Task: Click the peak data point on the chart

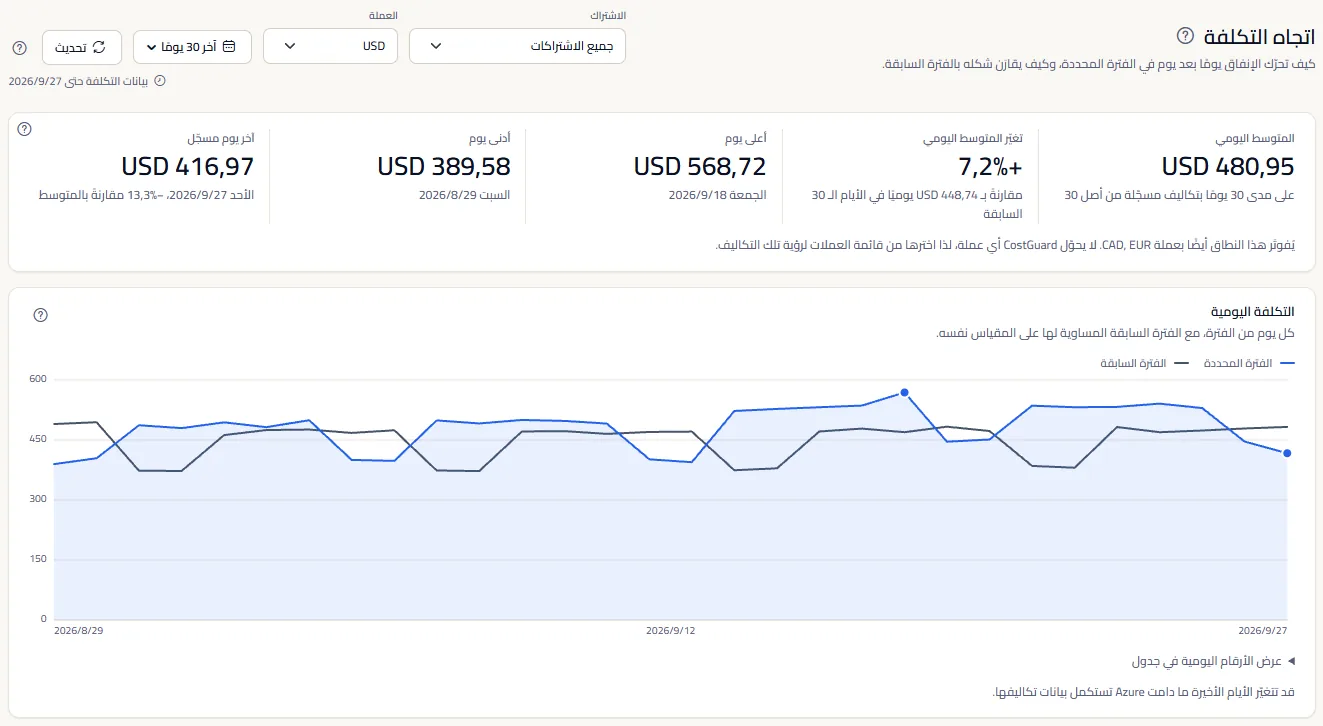Action: click(904, 393)
